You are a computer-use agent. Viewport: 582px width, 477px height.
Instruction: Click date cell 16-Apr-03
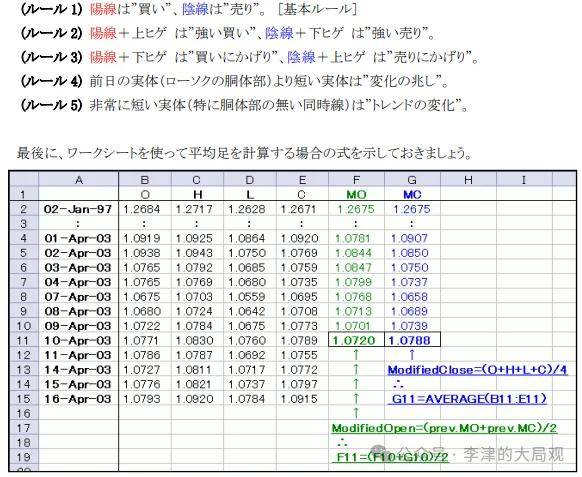click(78, 399)
